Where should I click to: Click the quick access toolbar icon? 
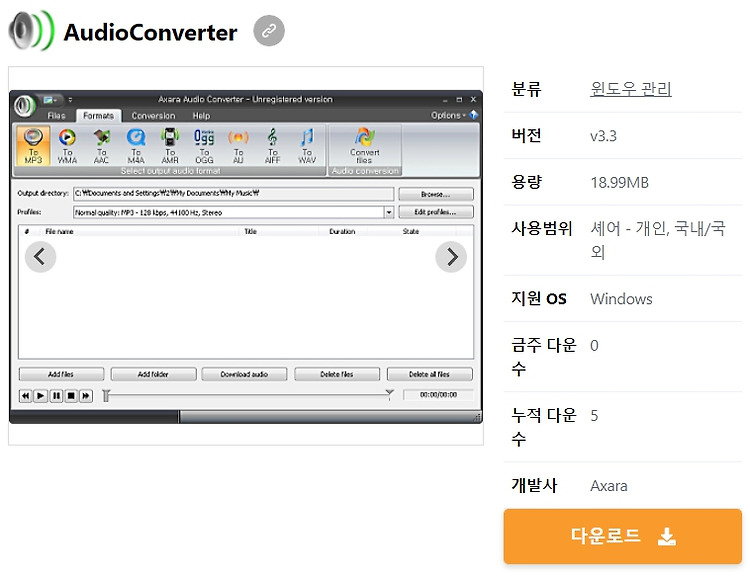coord(50,100)
